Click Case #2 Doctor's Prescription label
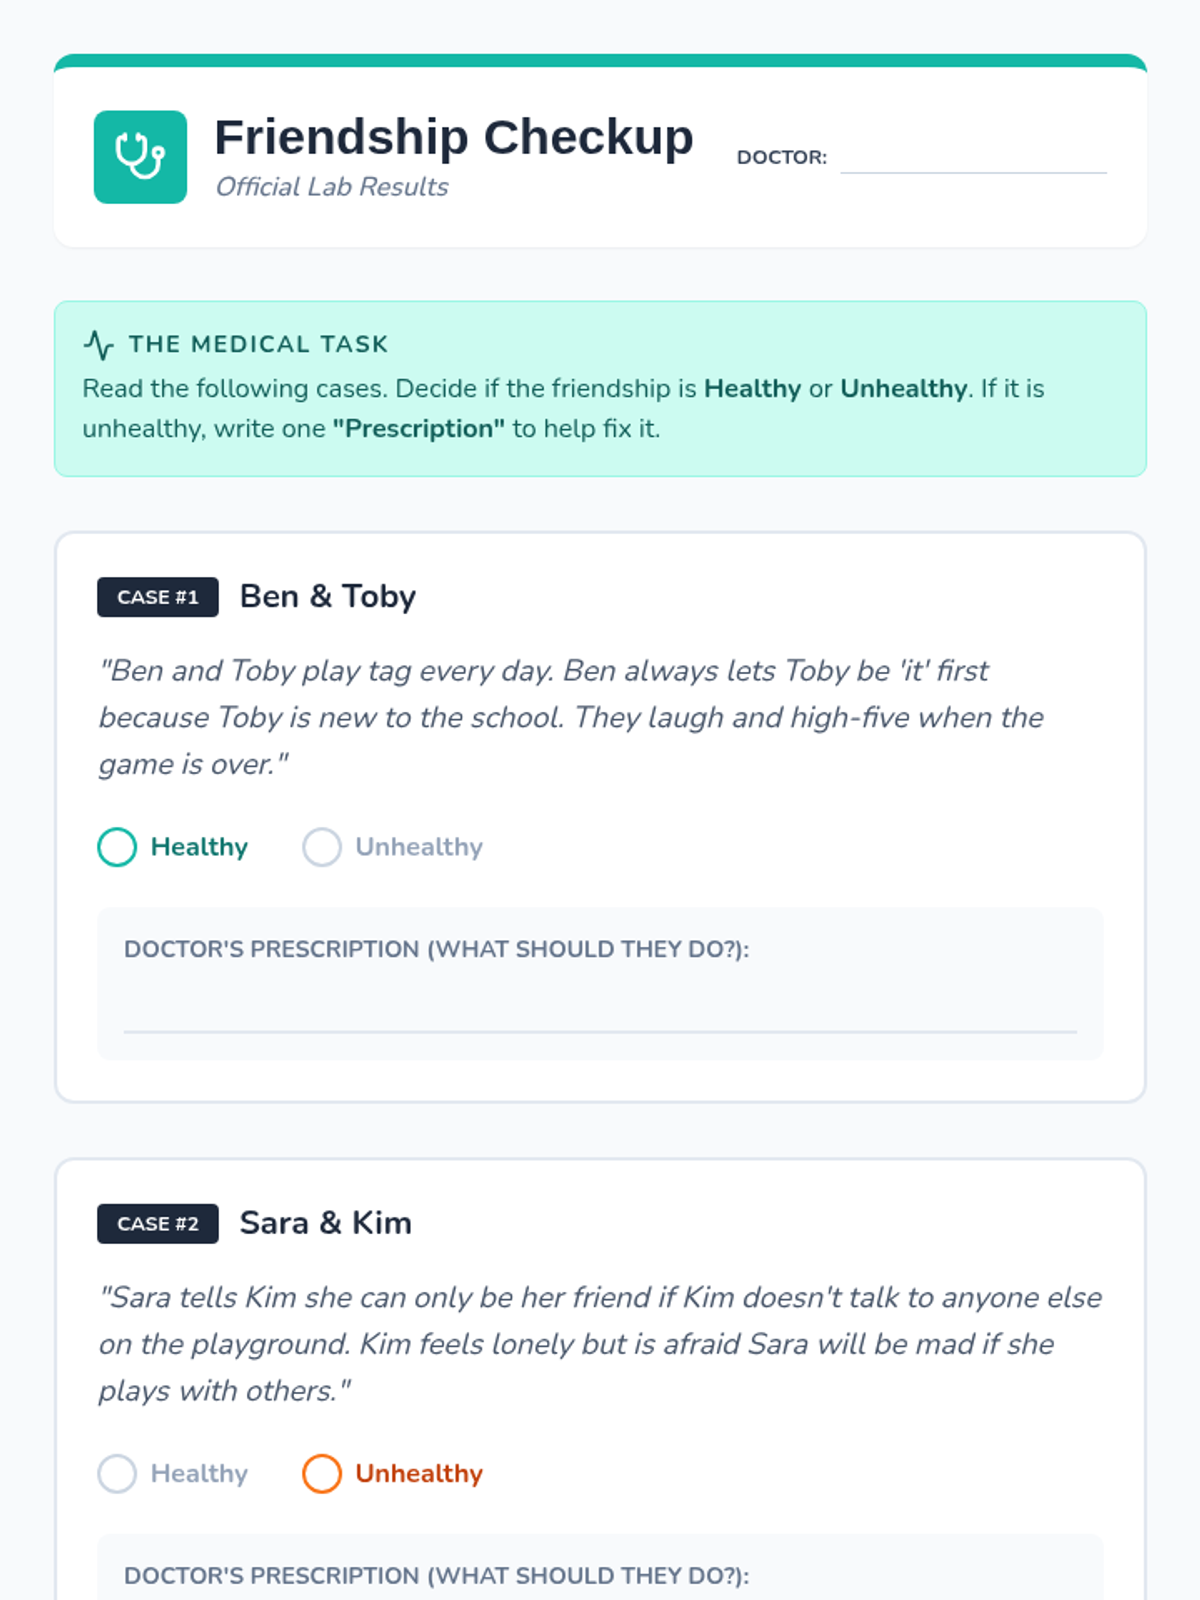 [436, 1575]
